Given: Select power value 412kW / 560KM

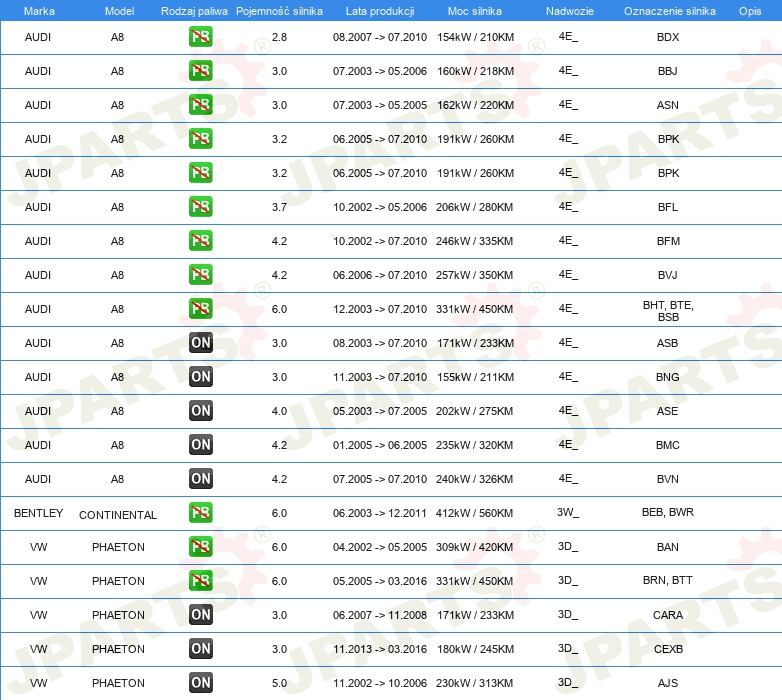Looking at the screenshot, I should 474,513.
